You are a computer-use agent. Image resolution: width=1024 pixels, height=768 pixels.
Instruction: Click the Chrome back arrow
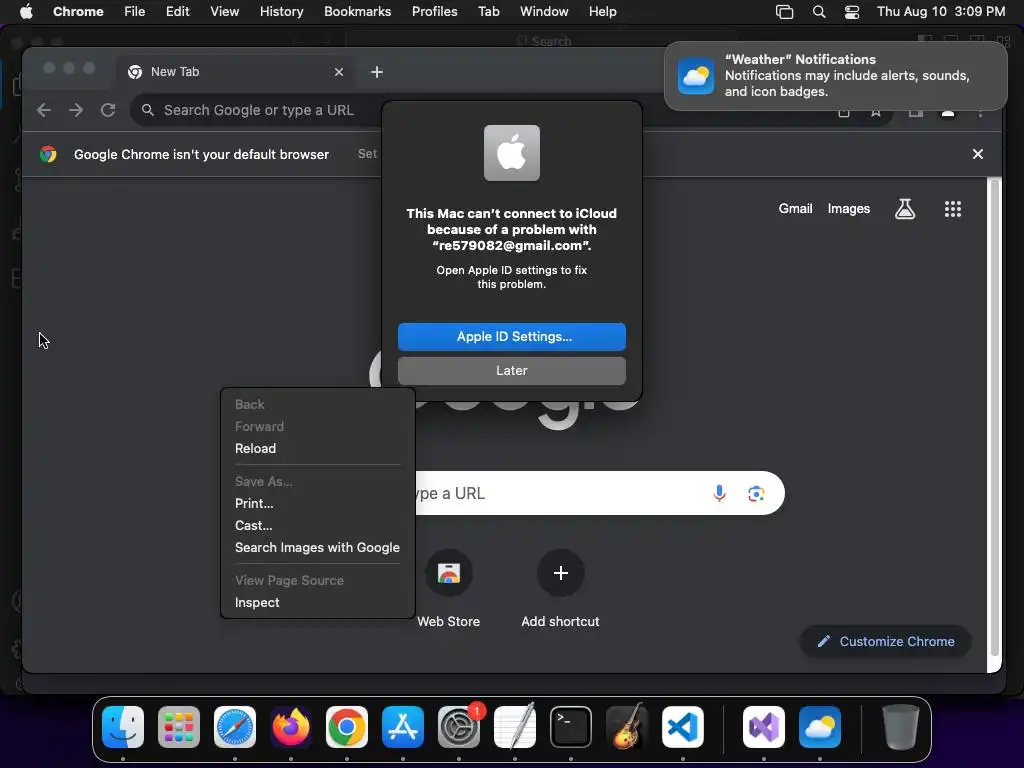coord(44,110)
